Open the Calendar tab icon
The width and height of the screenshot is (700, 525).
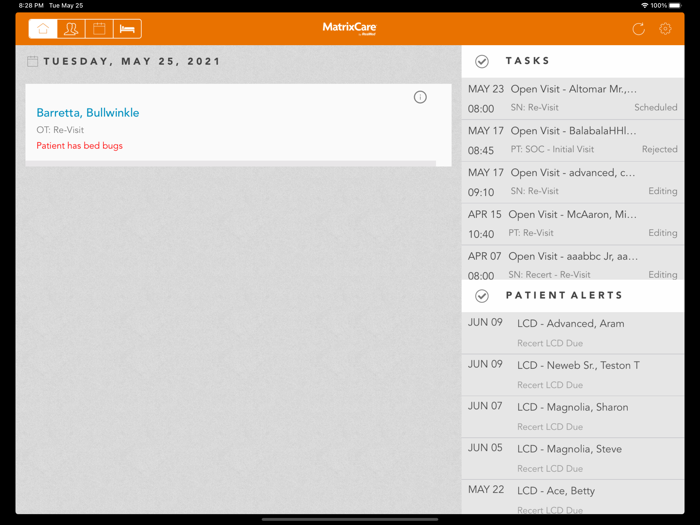(x=99, y=29)
